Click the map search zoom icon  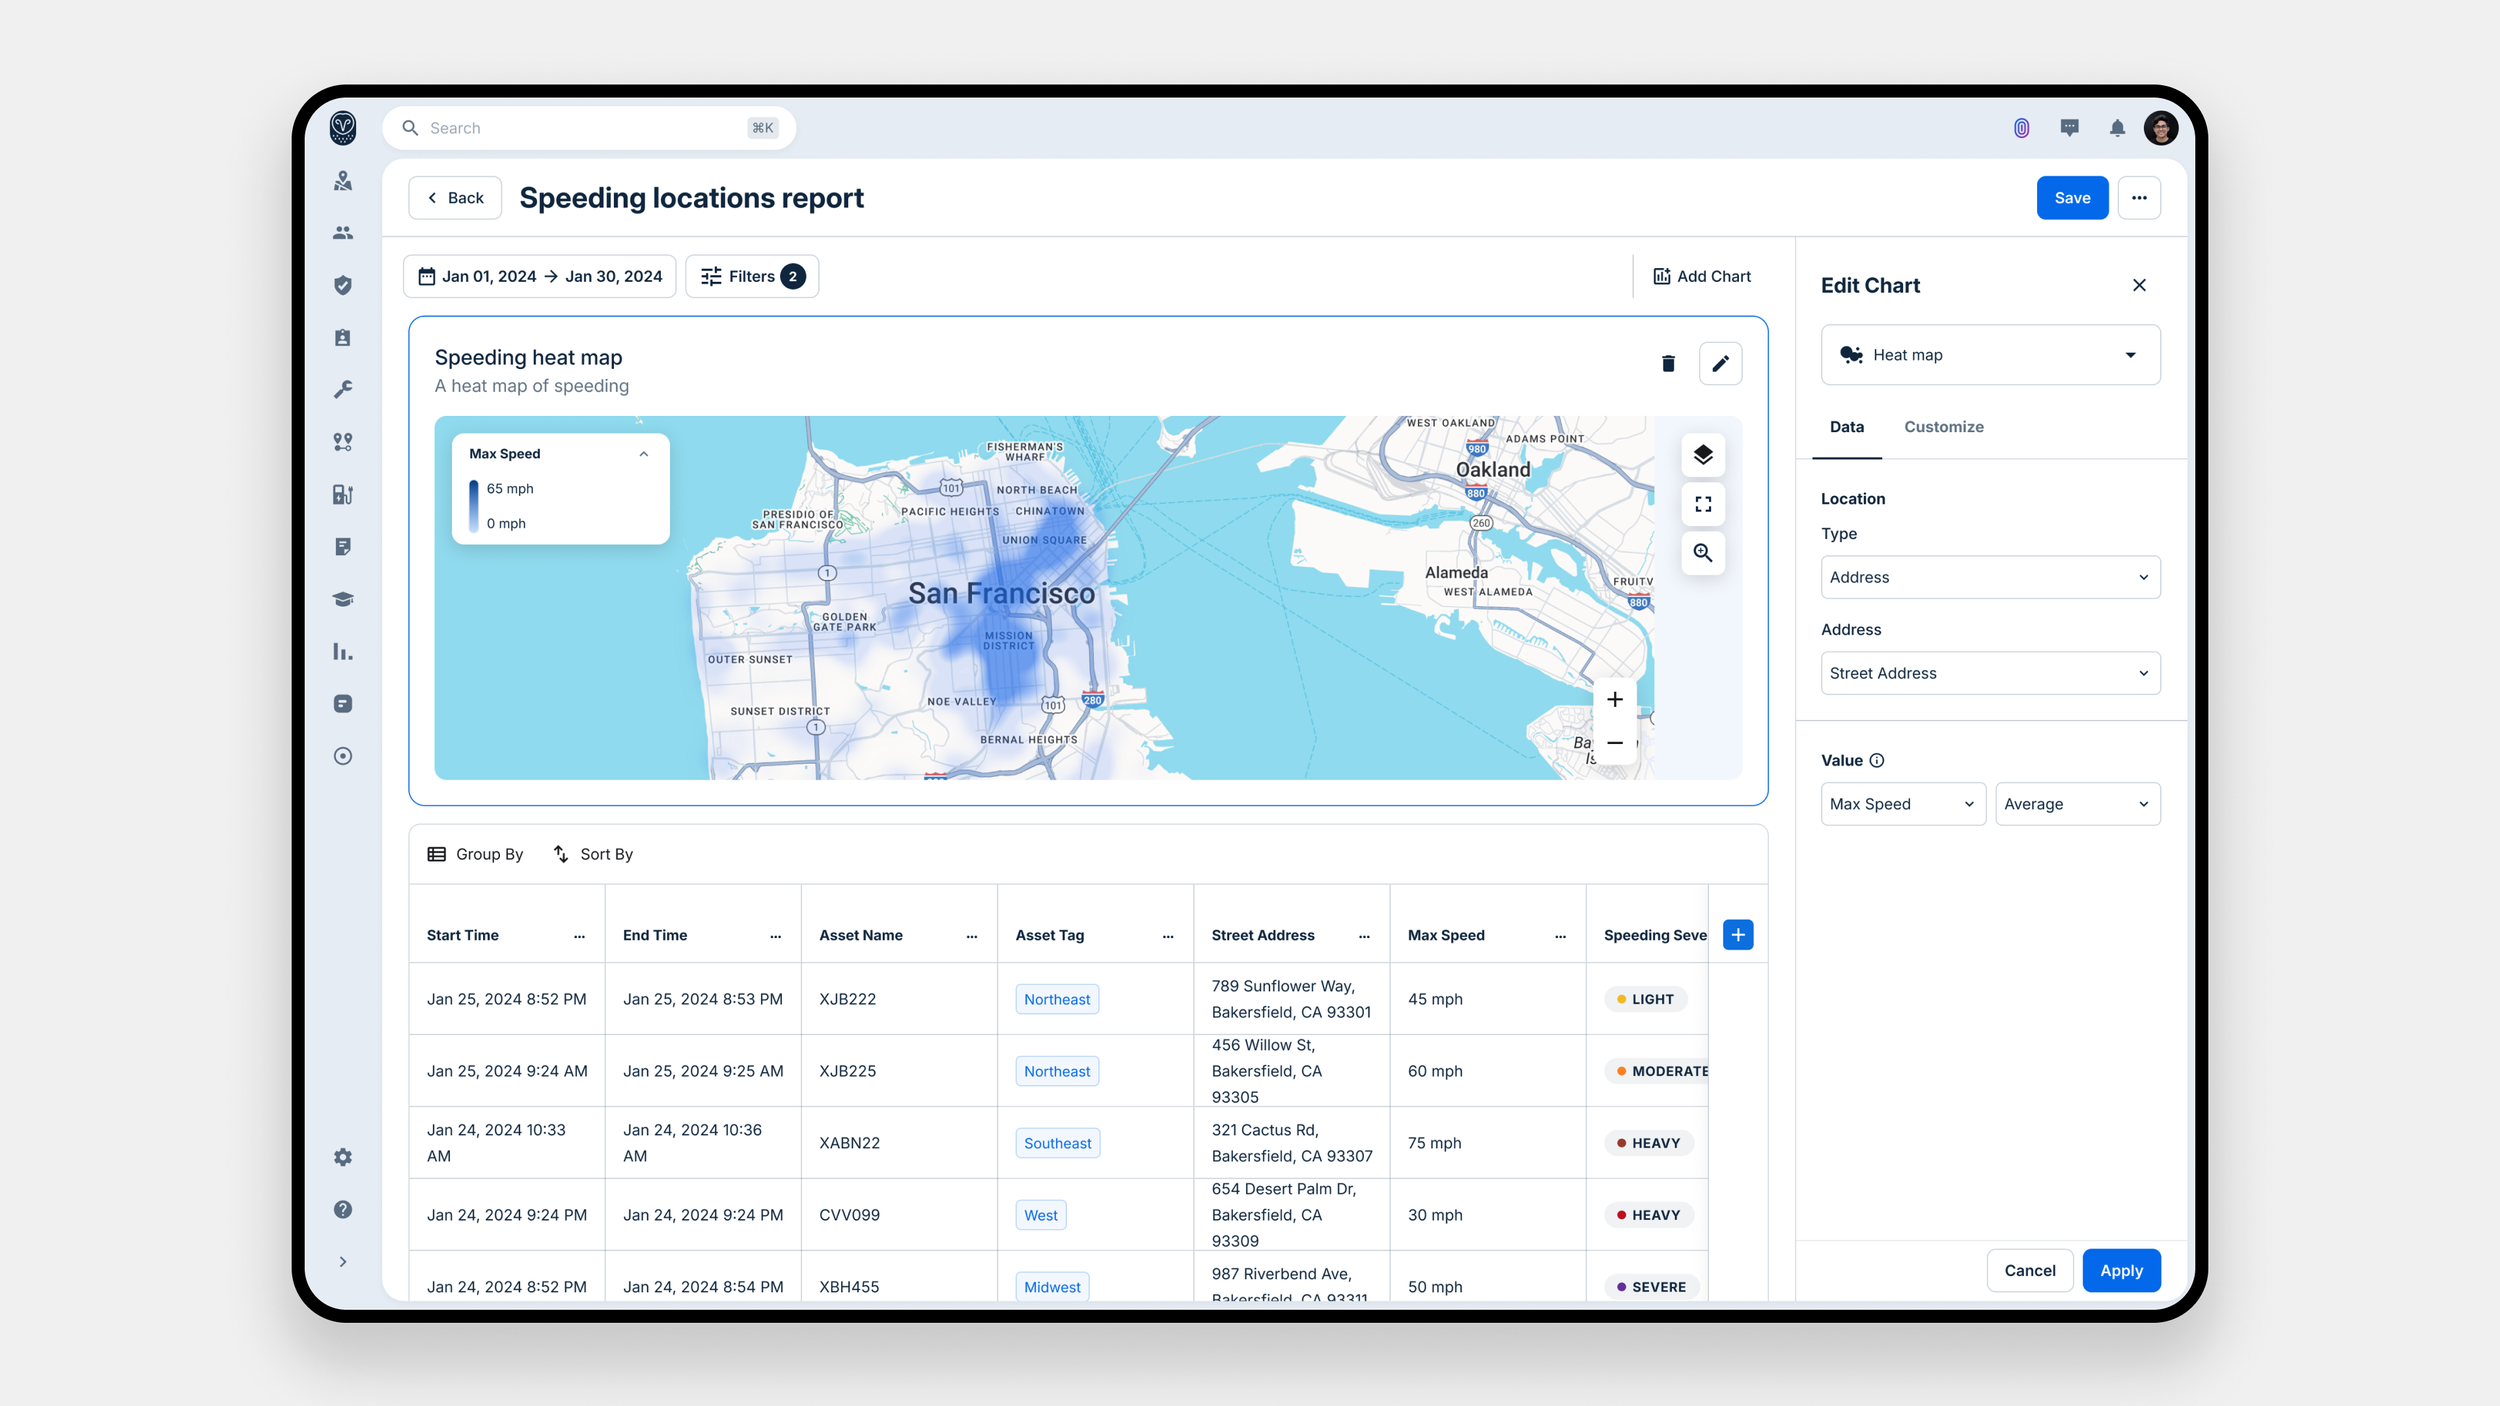pos(1702,553)
